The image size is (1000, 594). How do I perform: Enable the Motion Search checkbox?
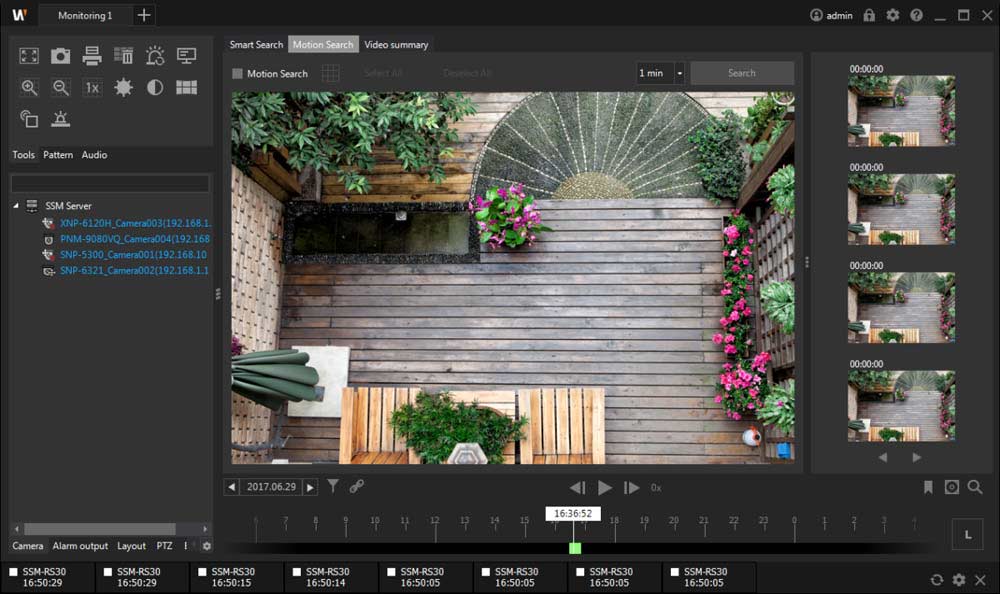[238, 74]
